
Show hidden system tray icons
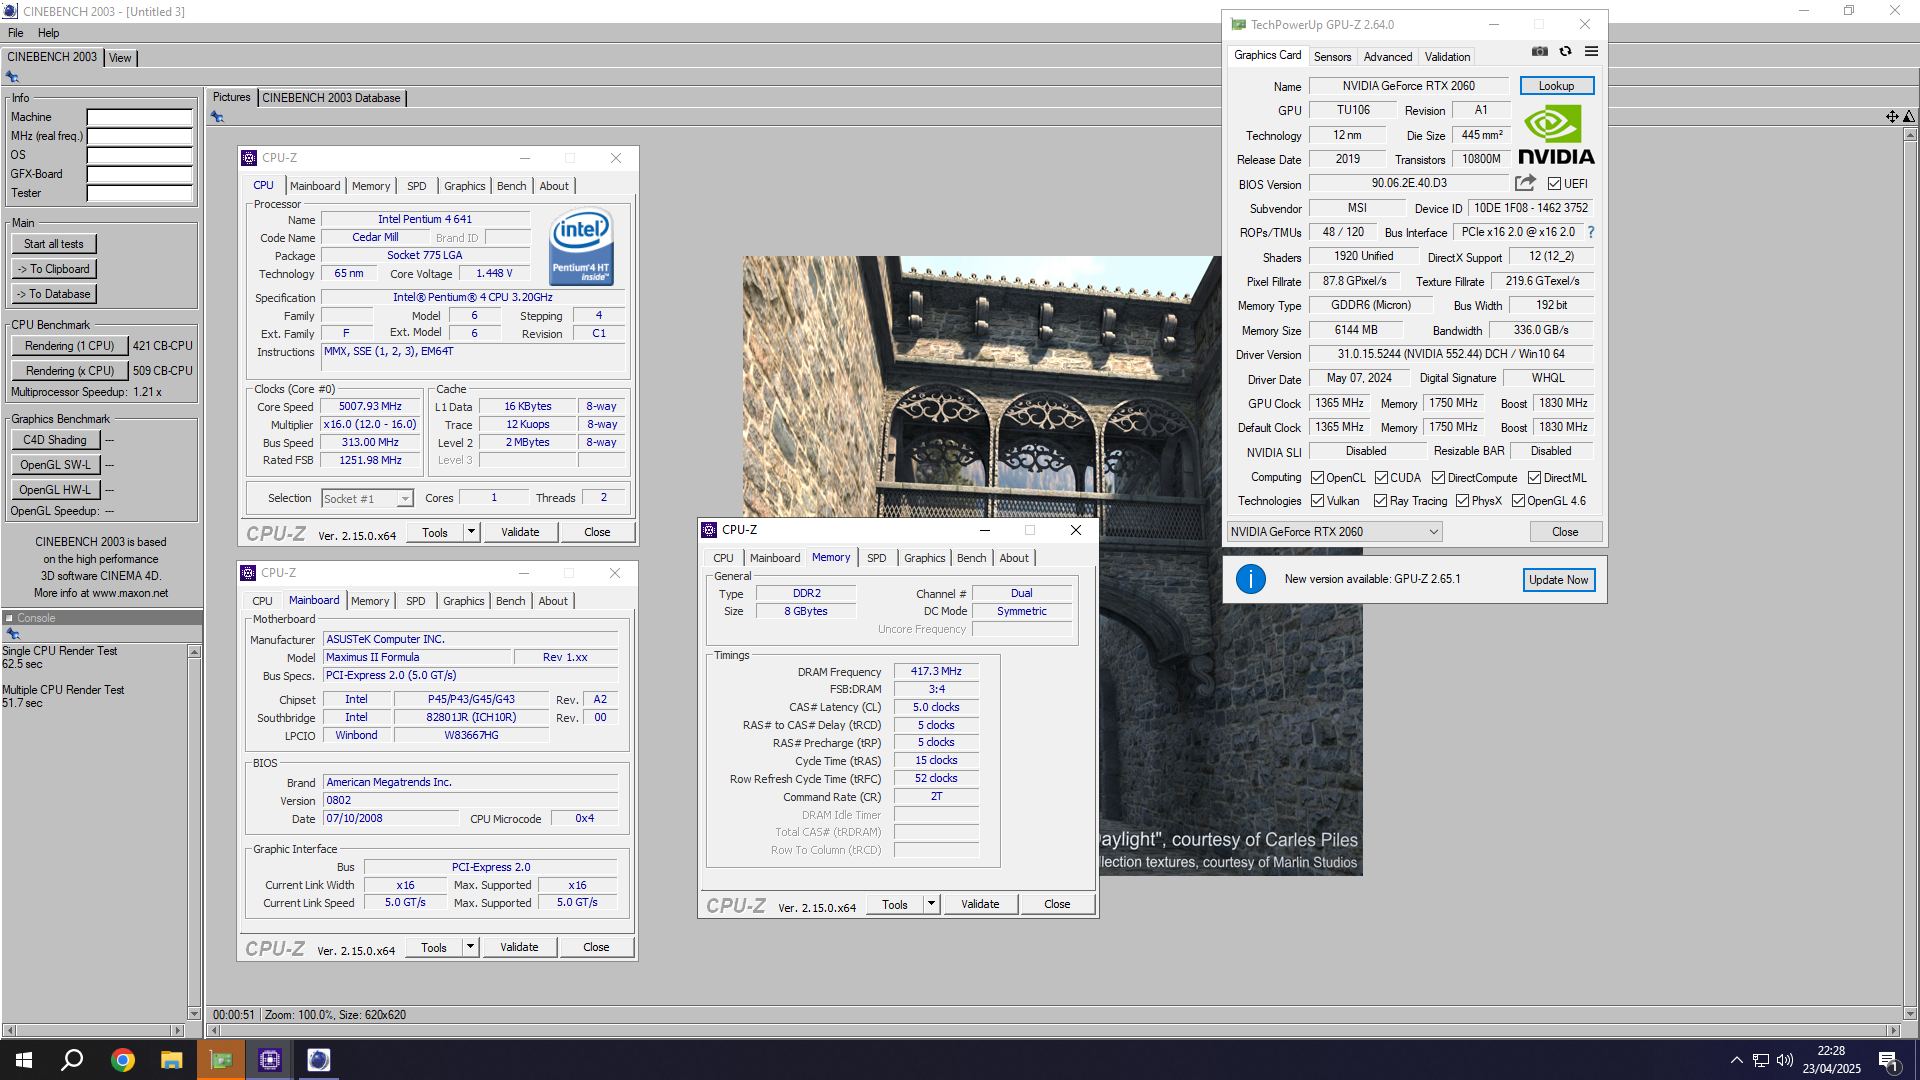coord(1737,1060)
